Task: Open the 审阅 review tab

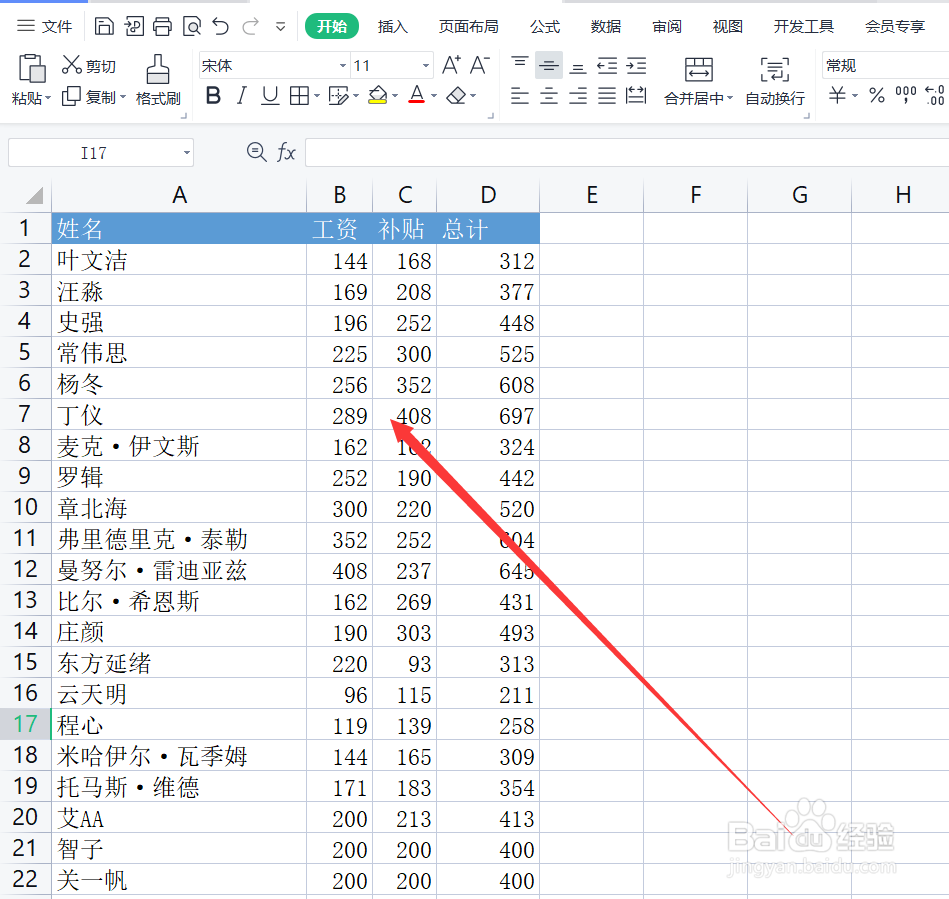Action: point(667,27)
